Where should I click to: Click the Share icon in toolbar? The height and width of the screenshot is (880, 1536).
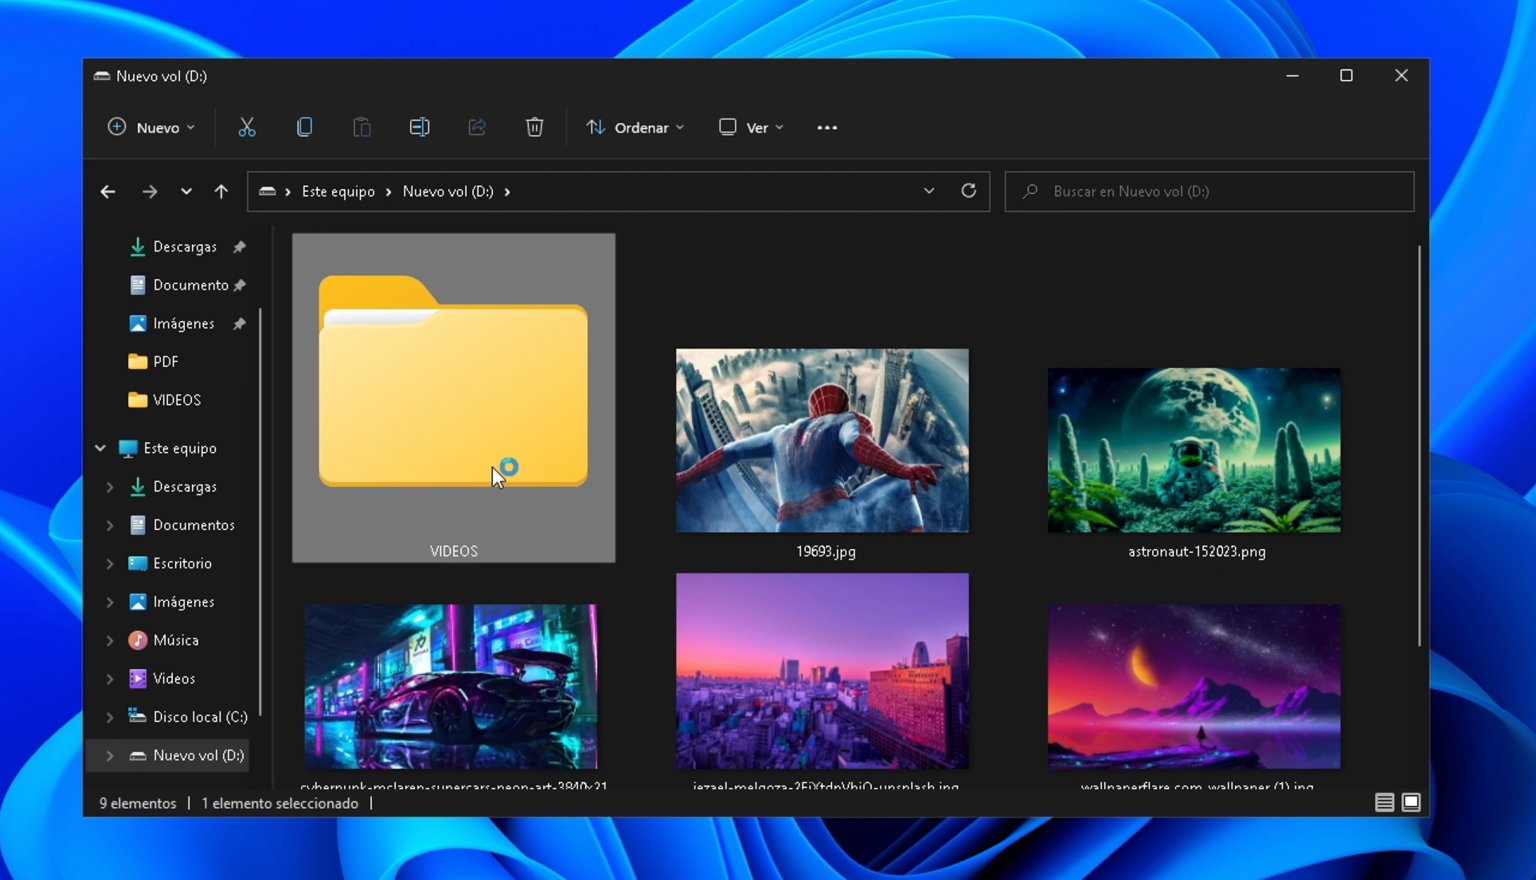click(x=477, y=127)
